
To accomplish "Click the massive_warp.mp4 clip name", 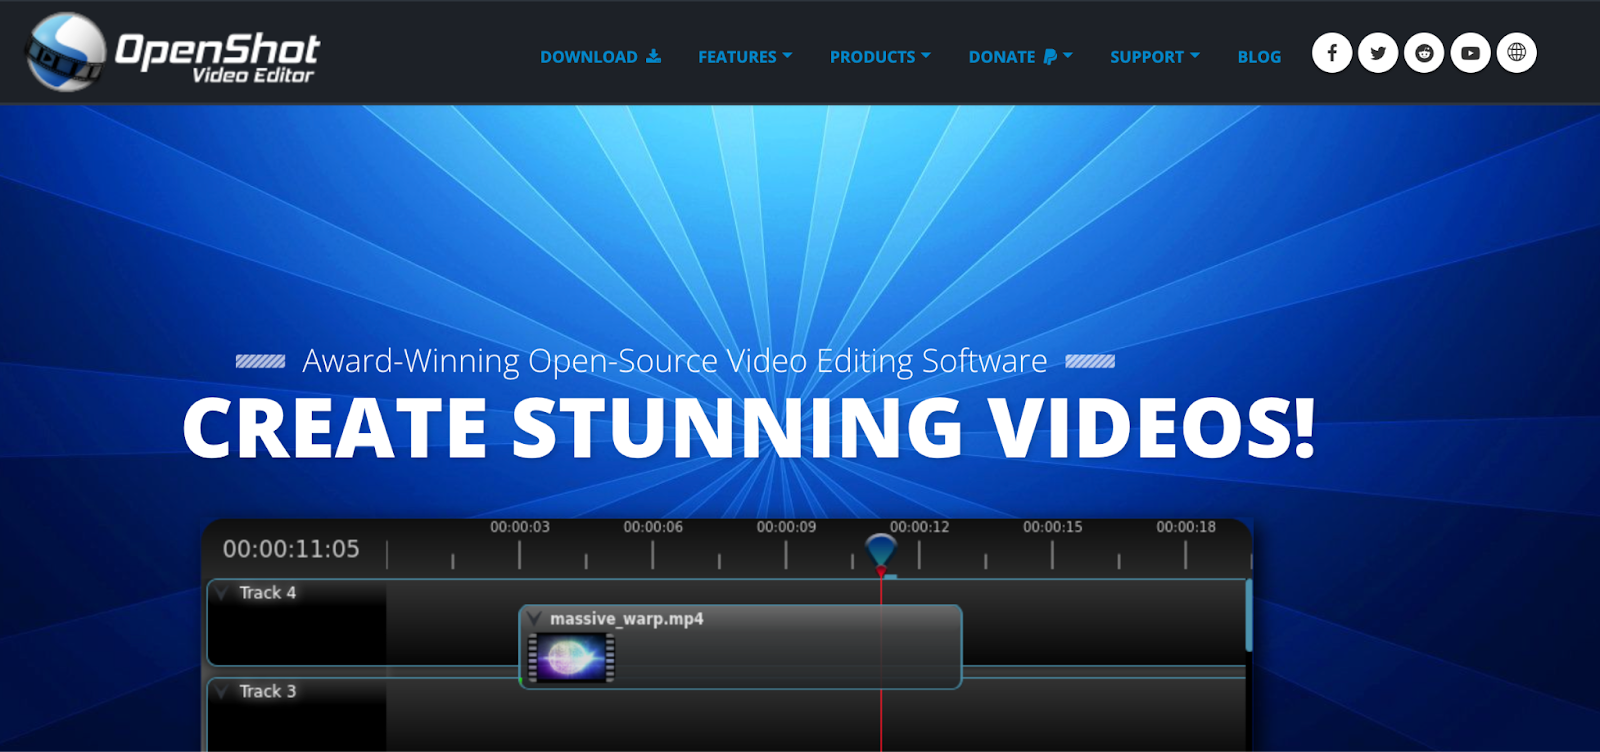I will [x=627, y=619].
